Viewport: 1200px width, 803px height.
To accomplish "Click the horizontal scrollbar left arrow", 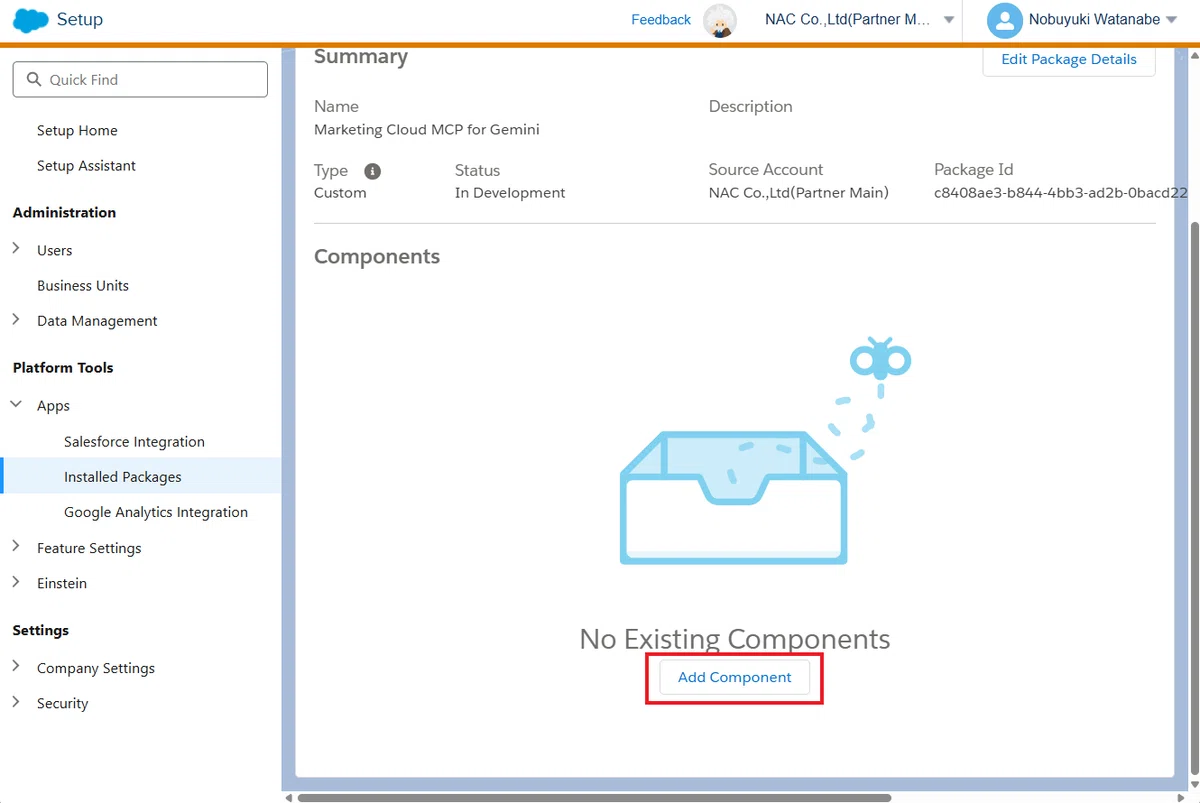I will pyautogui.click(x=289, y=798).
